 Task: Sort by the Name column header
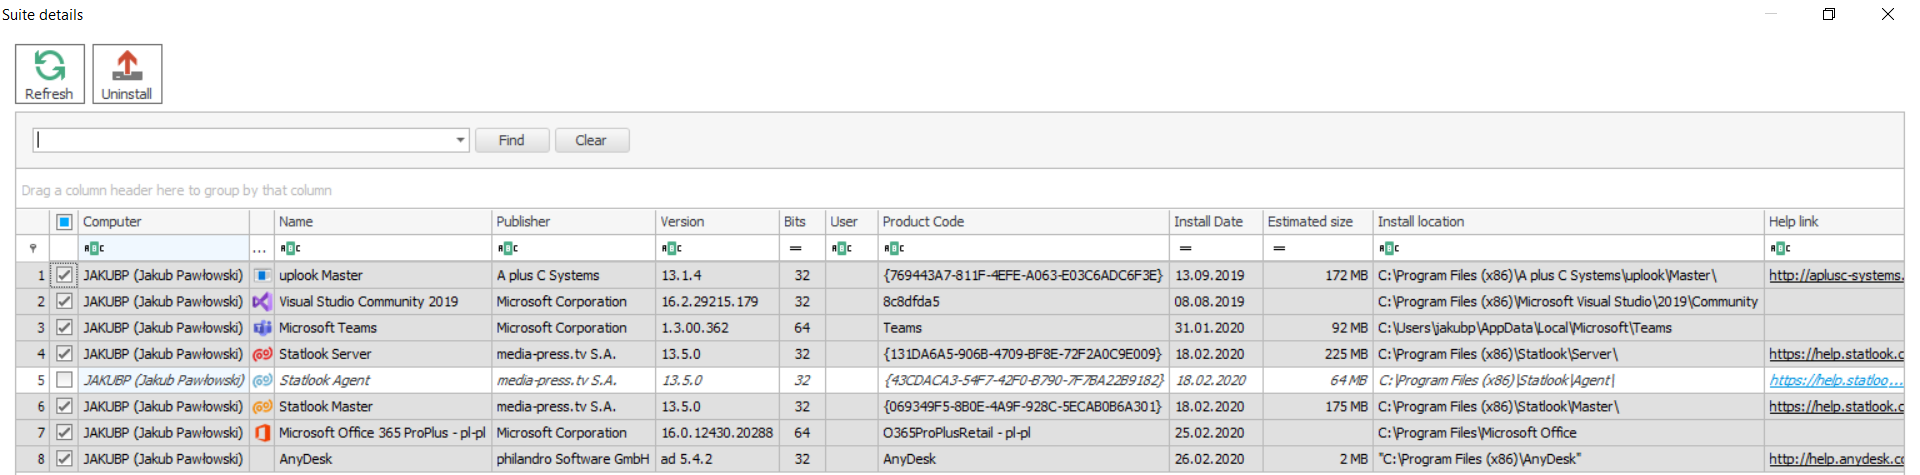[384, 222]
